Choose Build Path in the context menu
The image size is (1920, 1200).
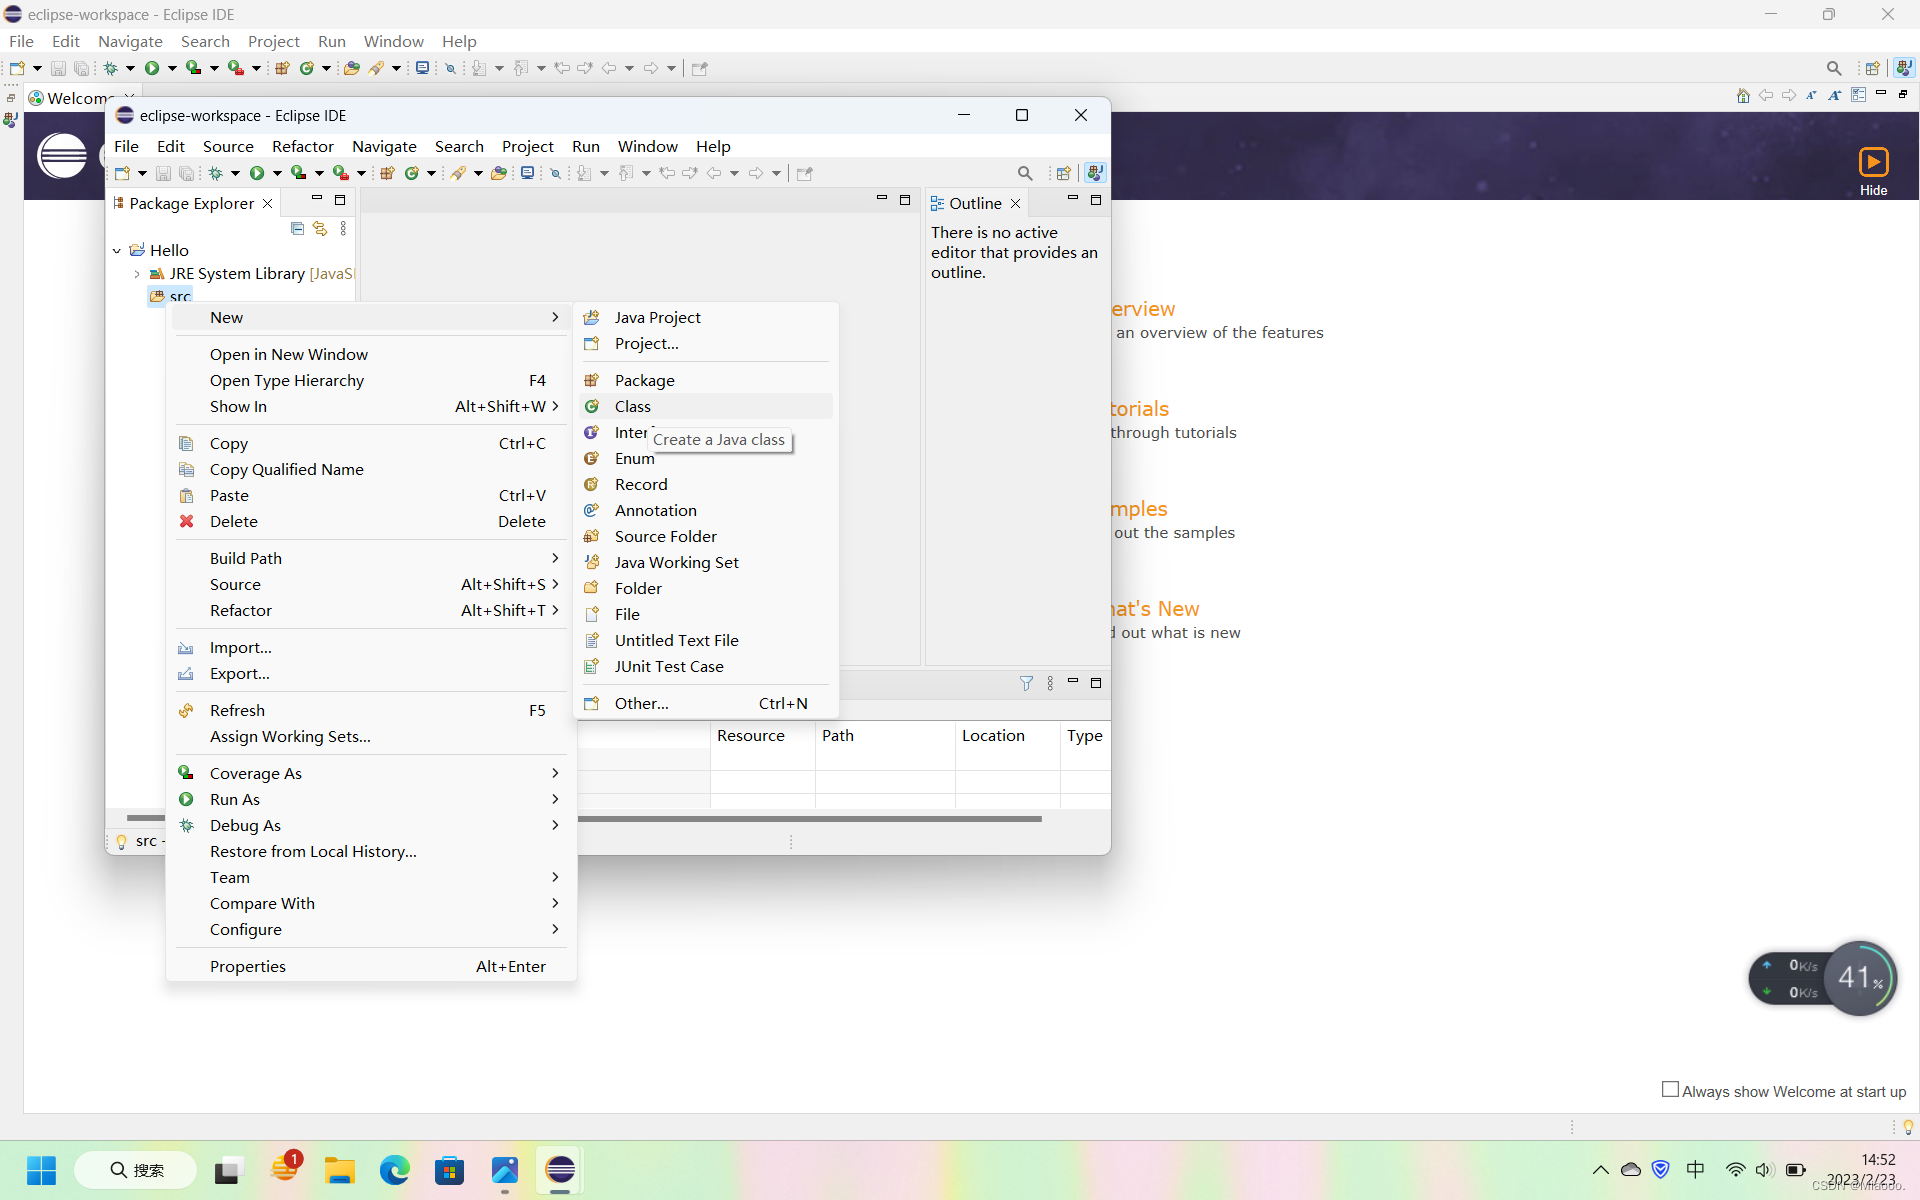click(246, 558)
